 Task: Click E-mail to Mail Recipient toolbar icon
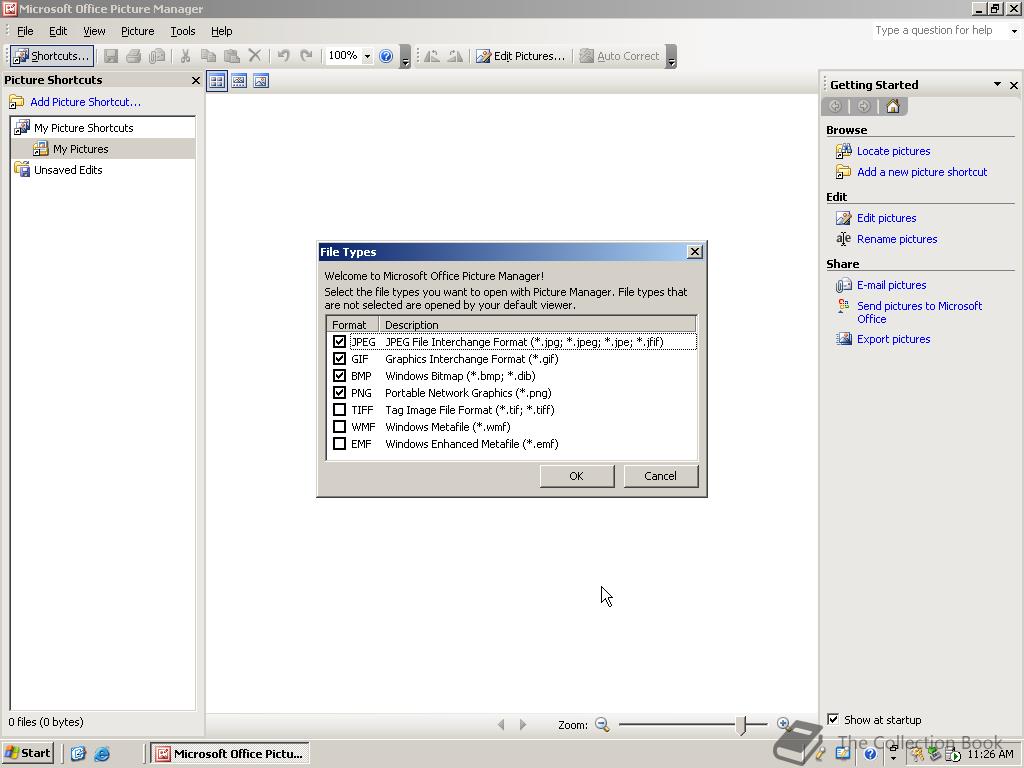point(157,56)
